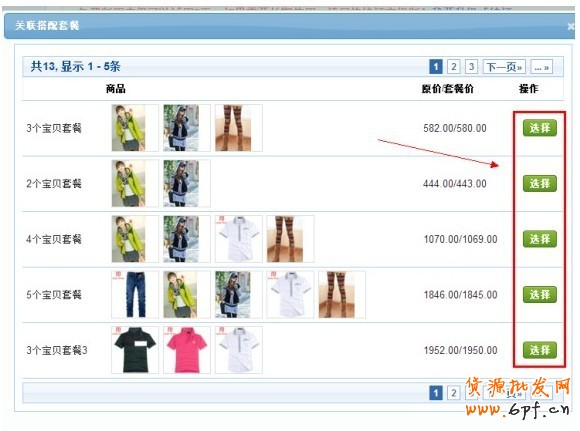The height and width of the screenshot is (431, 580).
Task: Click the 下一页 next page link
Action: coord(504,67)
